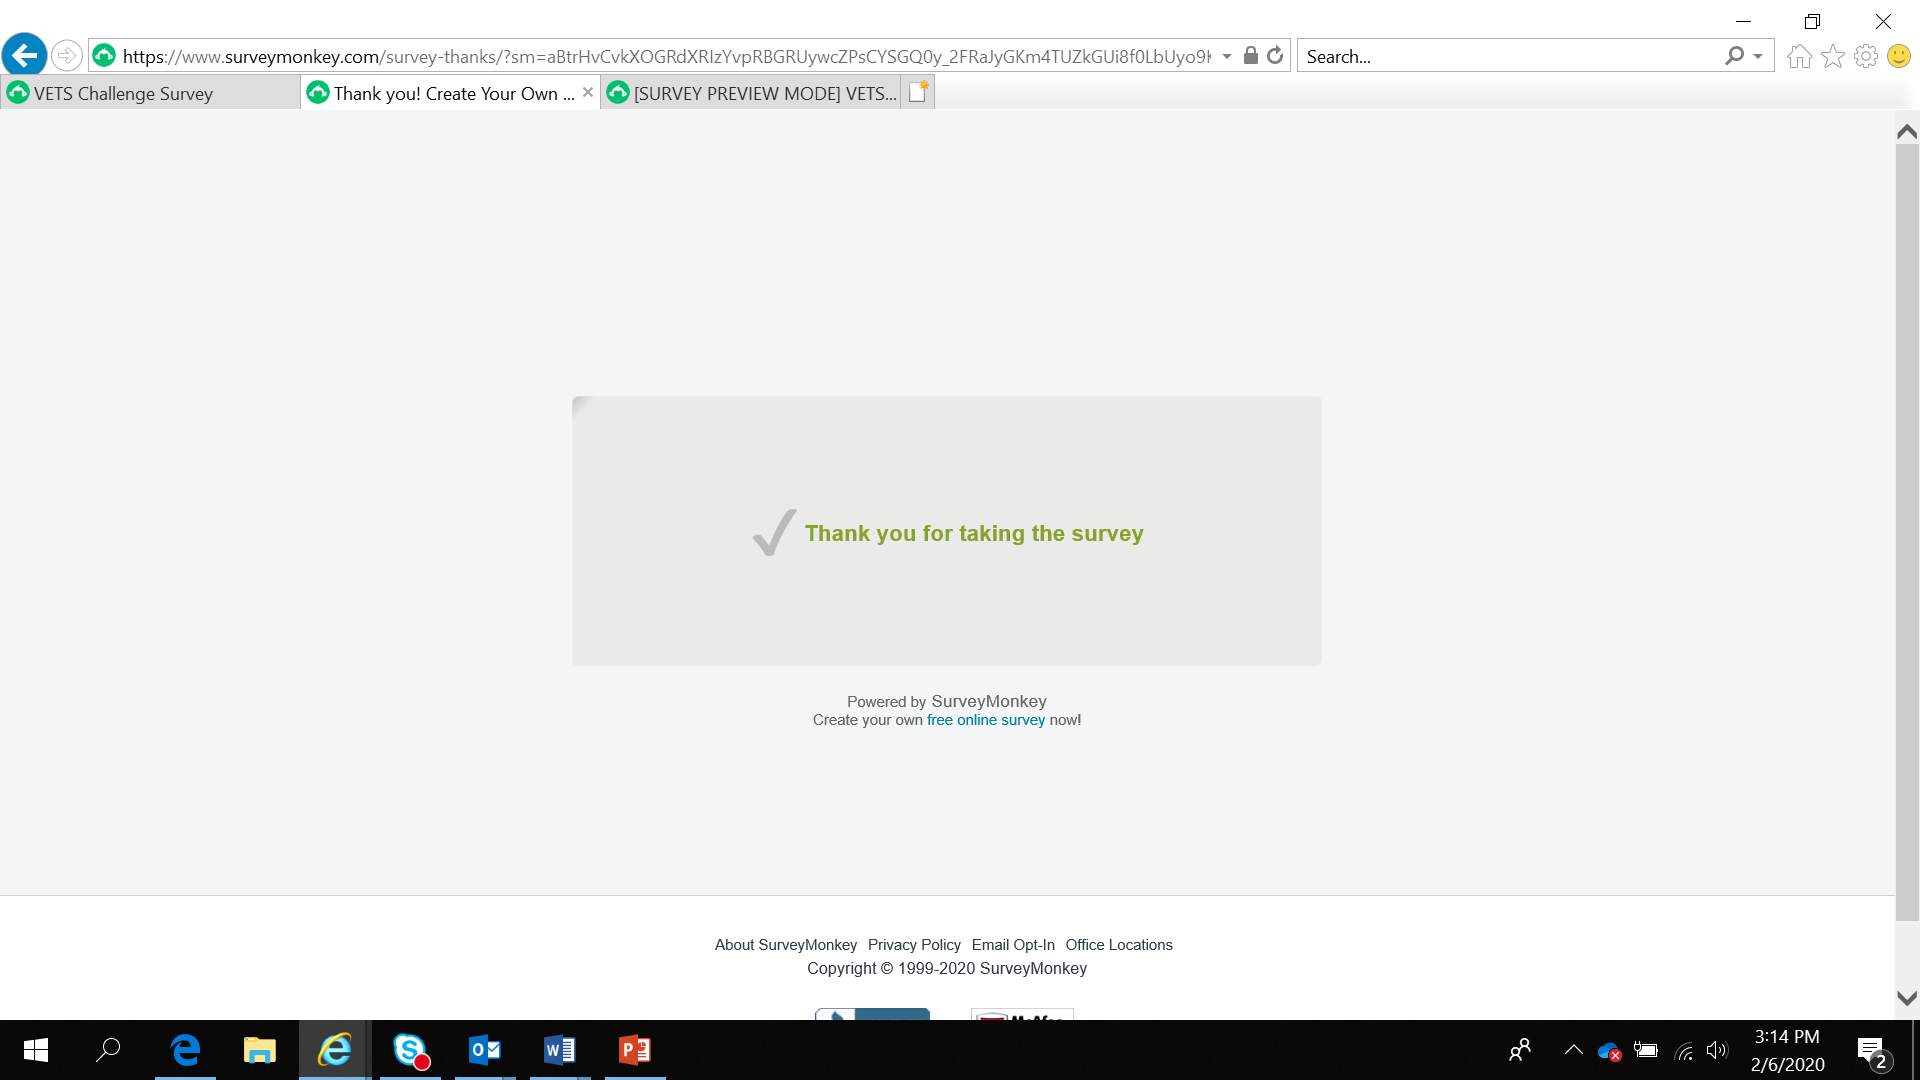Switch to SURVEY PREVIEW MODE tab
1920x1080 pixels.
click(764, 93)
